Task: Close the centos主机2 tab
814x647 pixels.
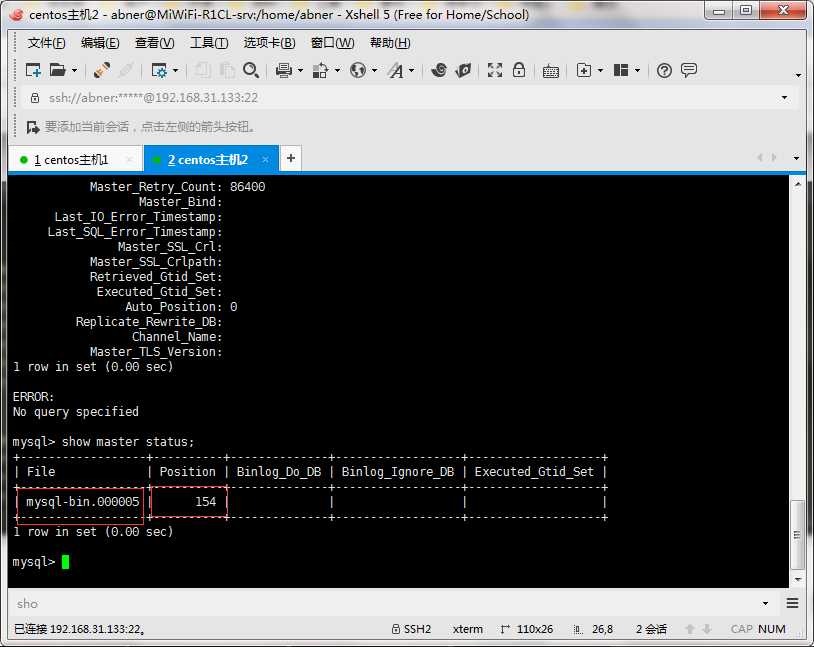Action: click(265, 159)
